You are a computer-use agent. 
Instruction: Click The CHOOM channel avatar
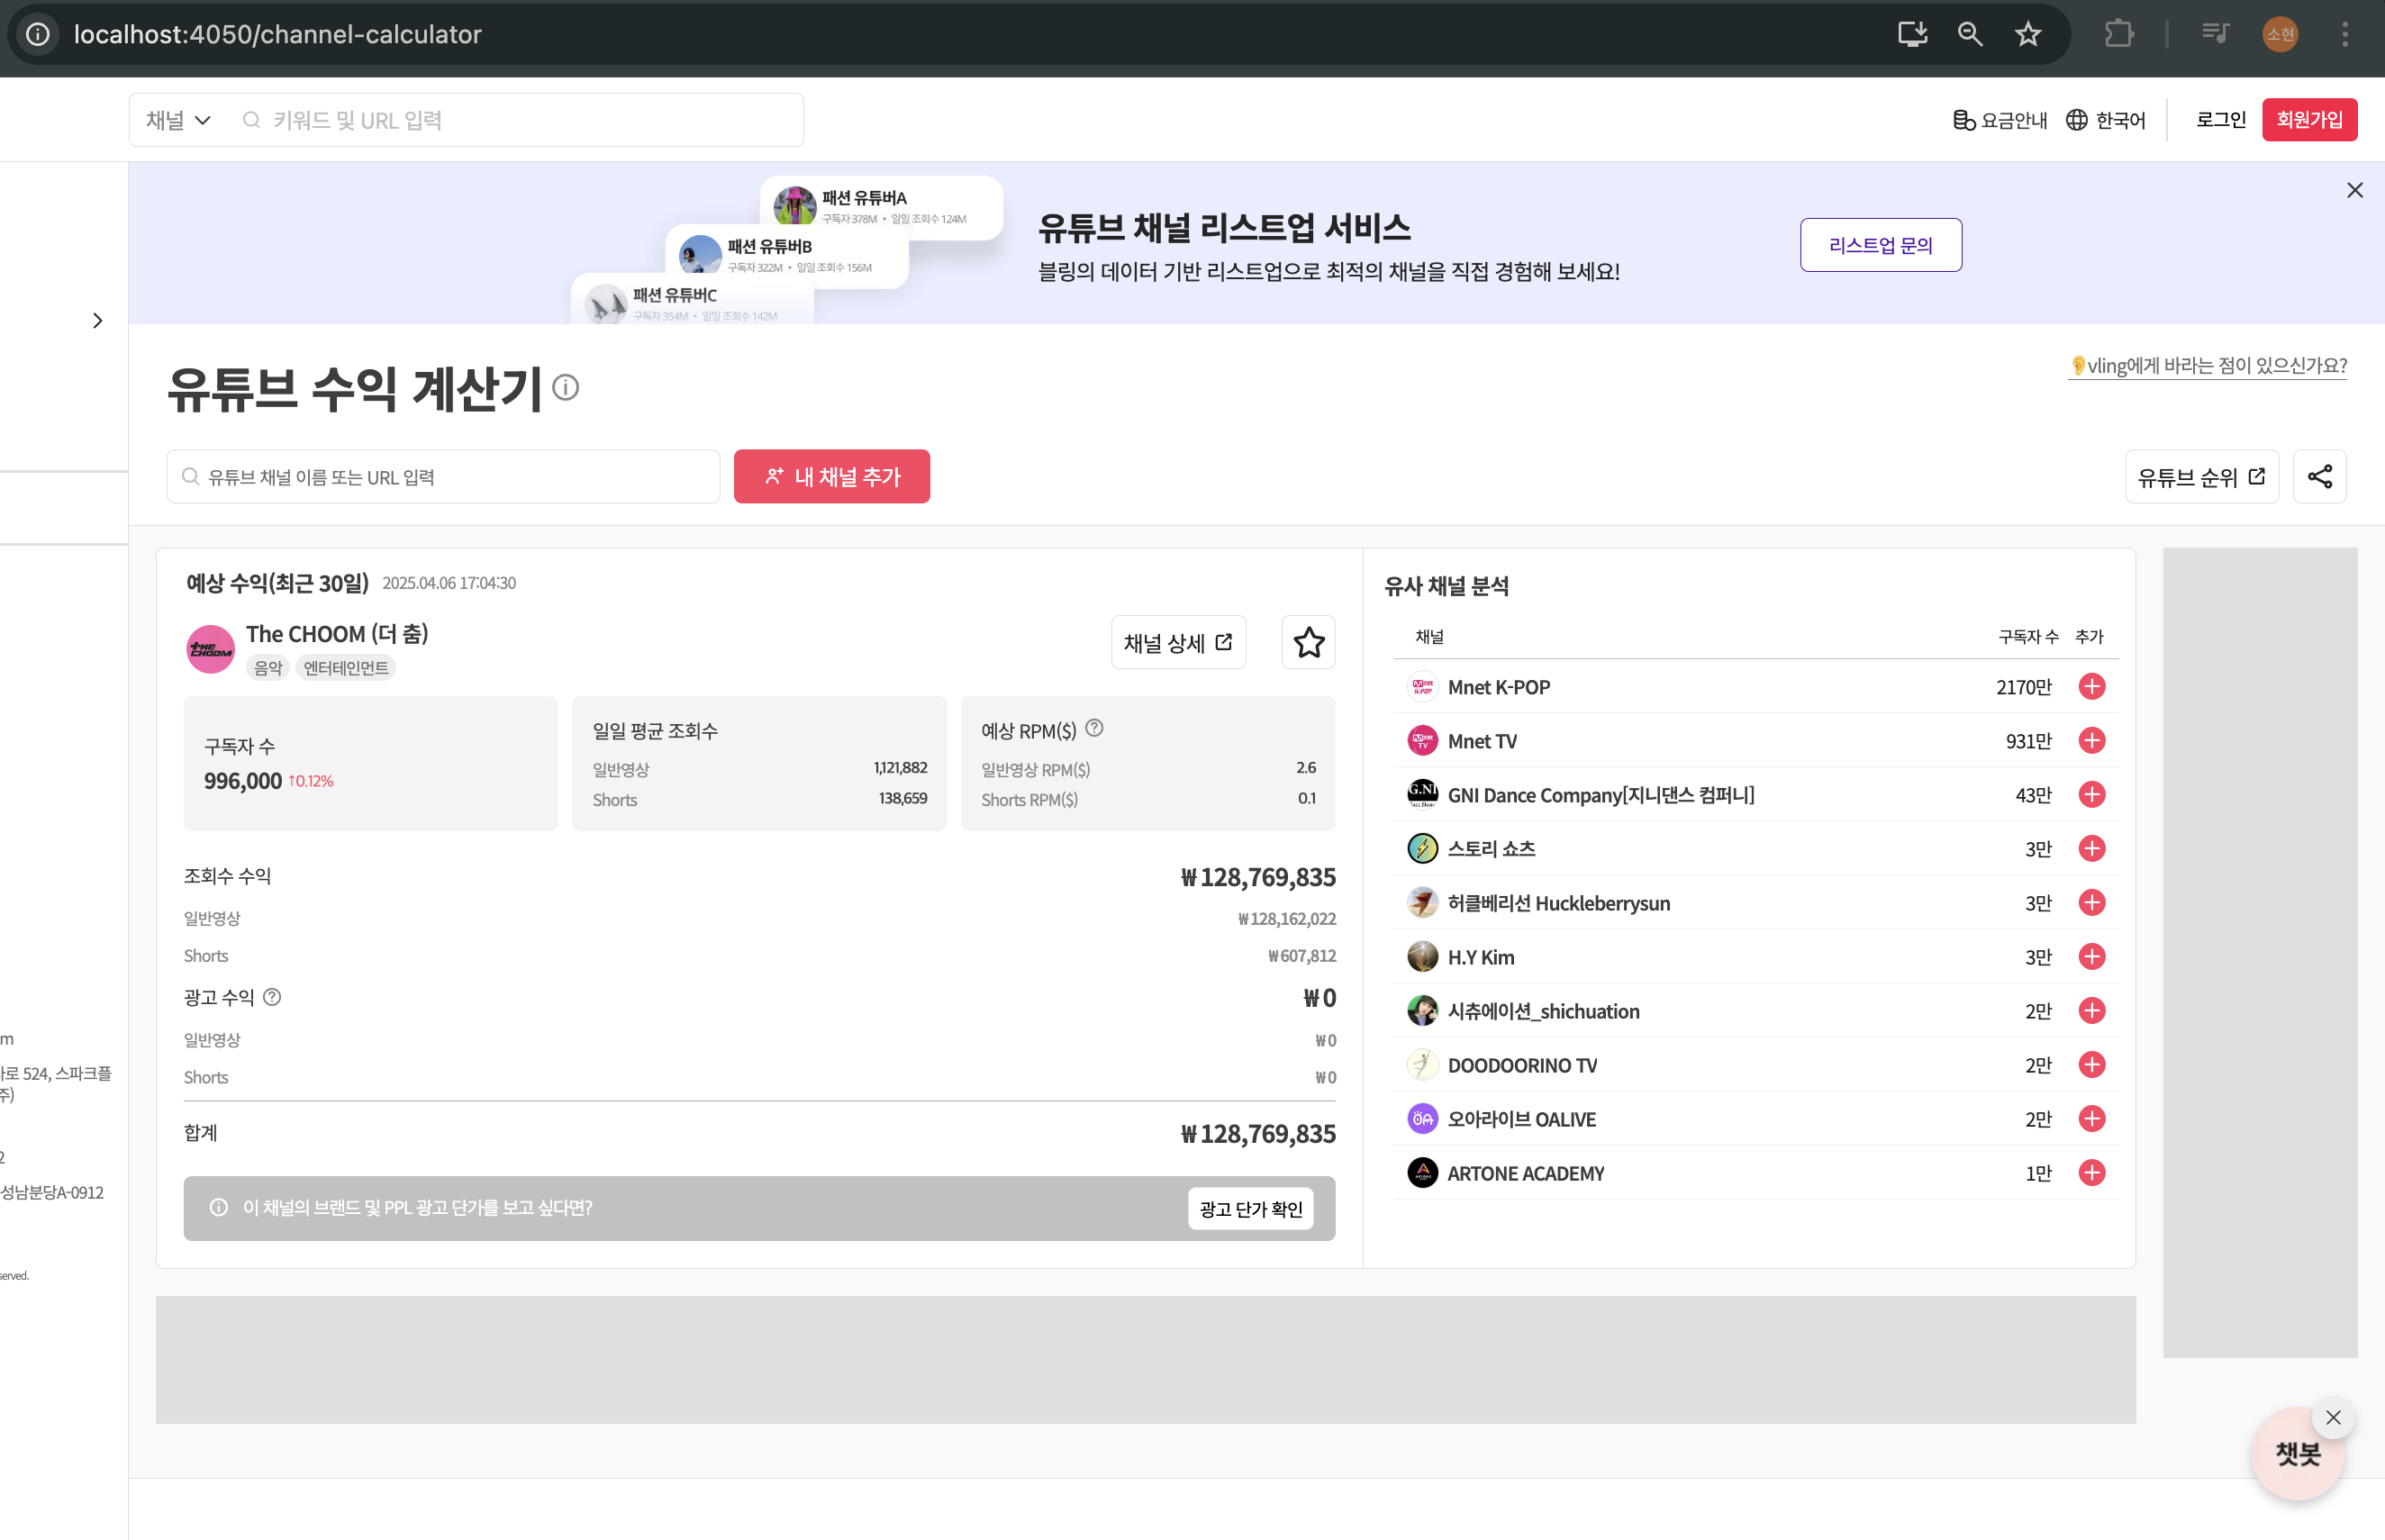tap(210, 649)
